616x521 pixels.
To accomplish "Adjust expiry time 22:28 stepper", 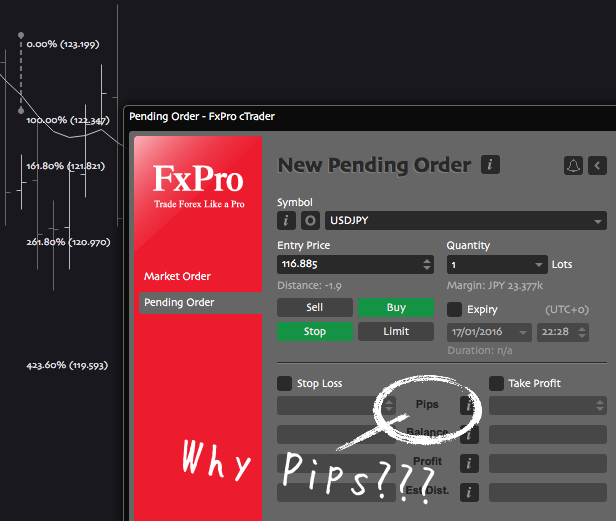I will (582, 332).
